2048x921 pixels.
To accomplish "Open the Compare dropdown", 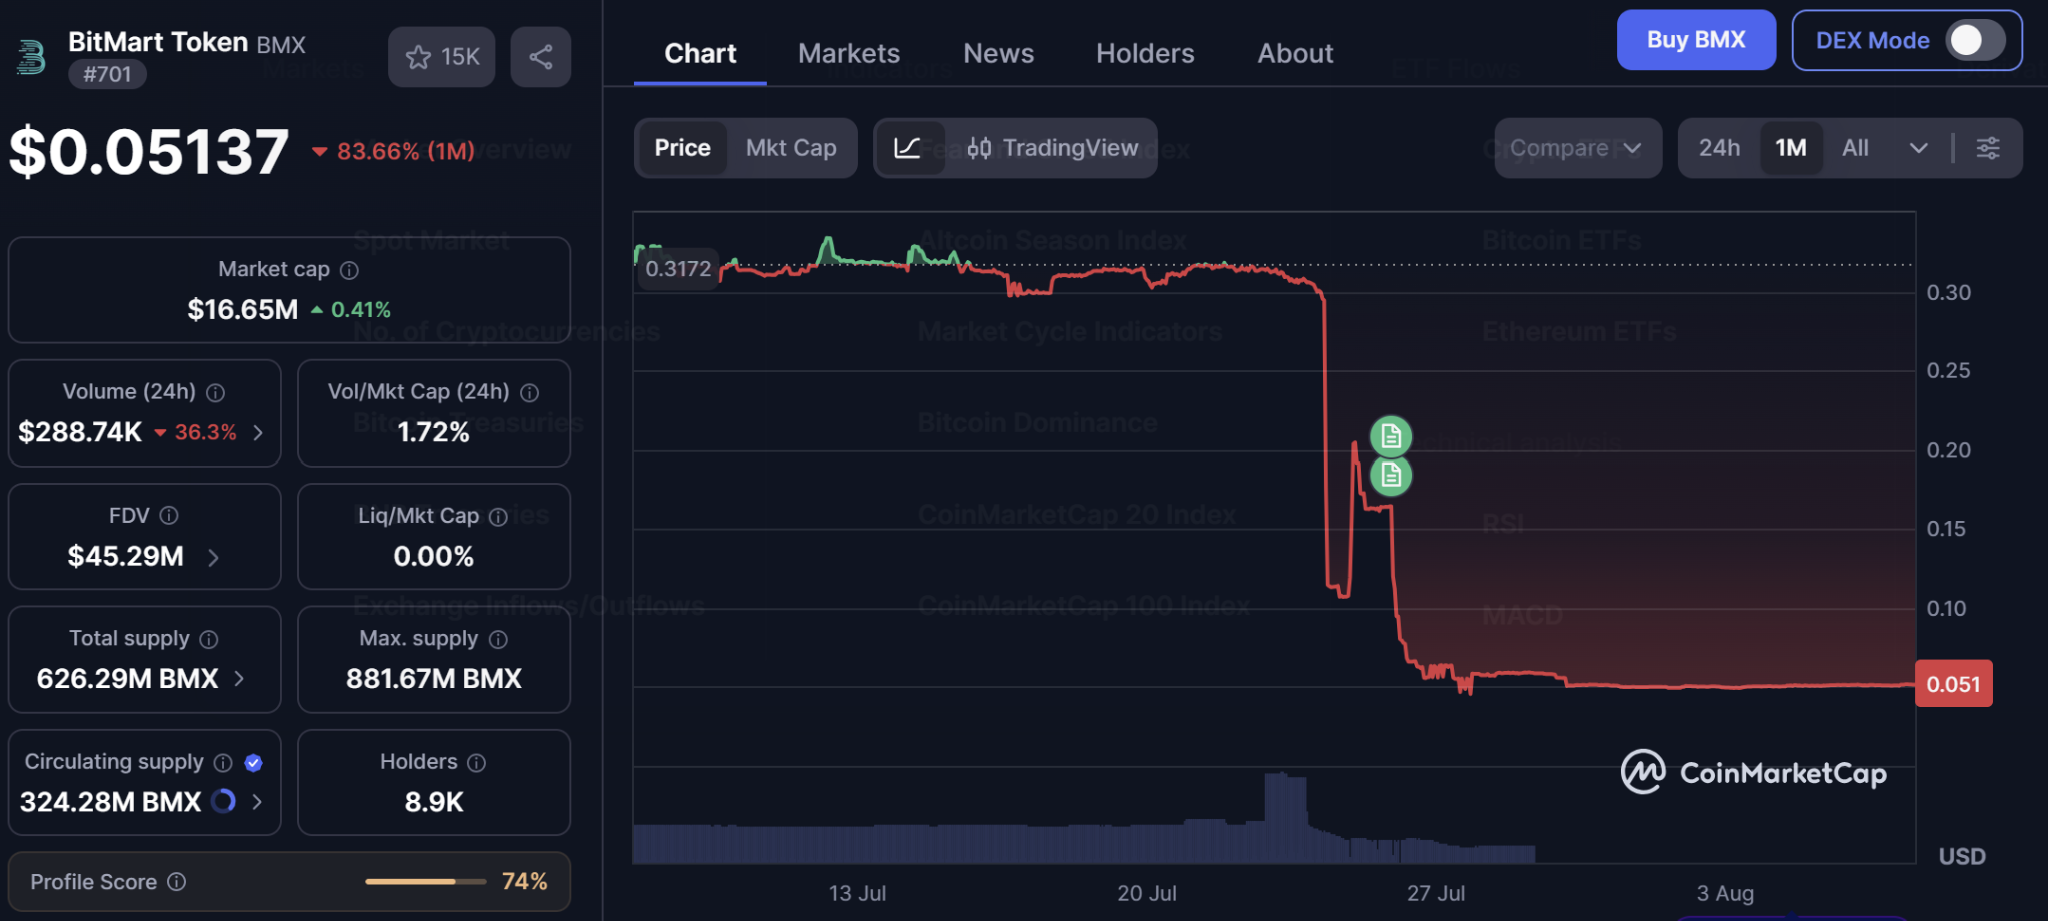I will [1578, 148].
